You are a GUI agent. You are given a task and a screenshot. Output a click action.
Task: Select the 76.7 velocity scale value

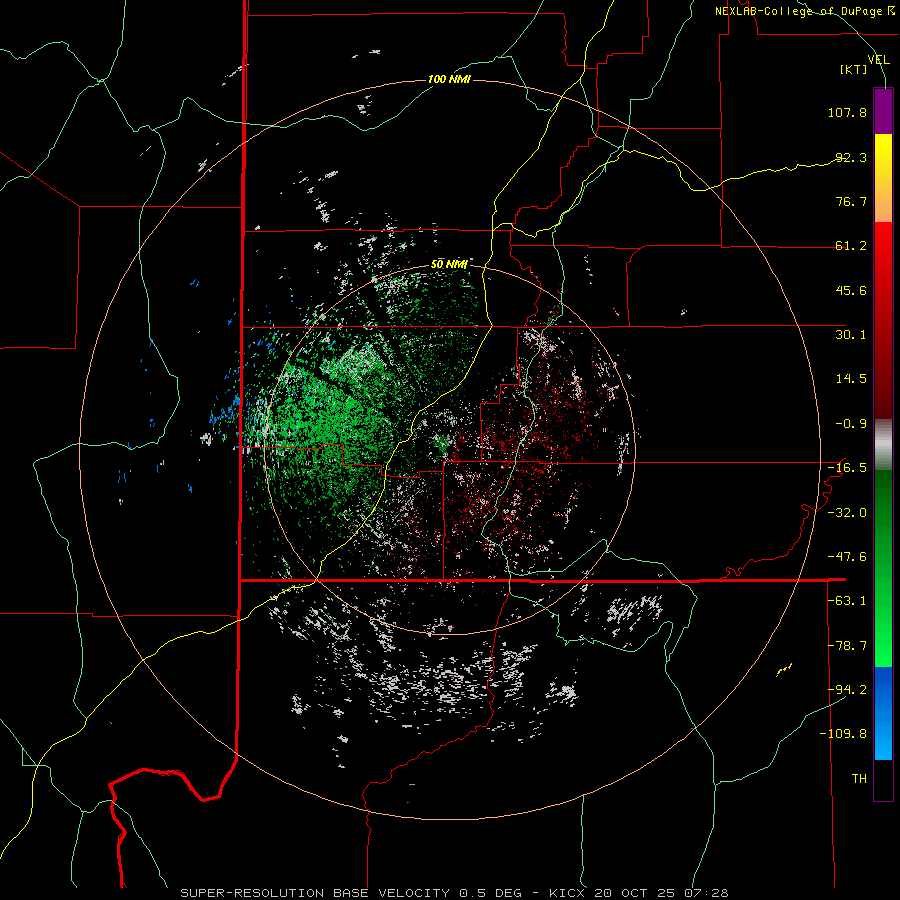click(851, 201)
